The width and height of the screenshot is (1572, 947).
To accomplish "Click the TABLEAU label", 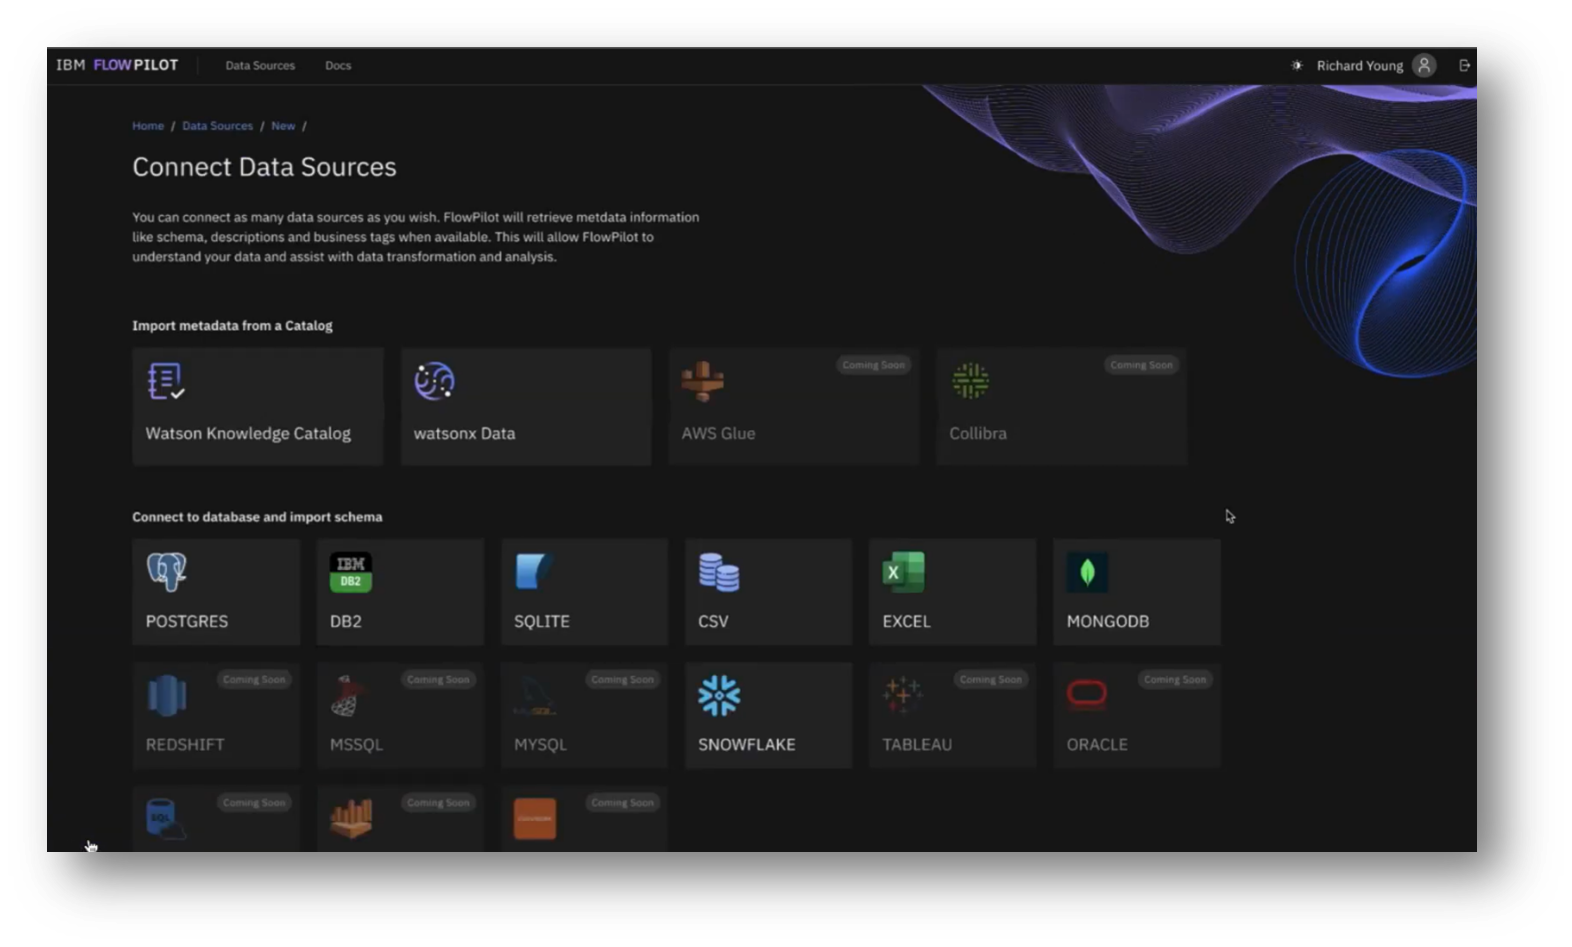I will click(x=917, y=745).
